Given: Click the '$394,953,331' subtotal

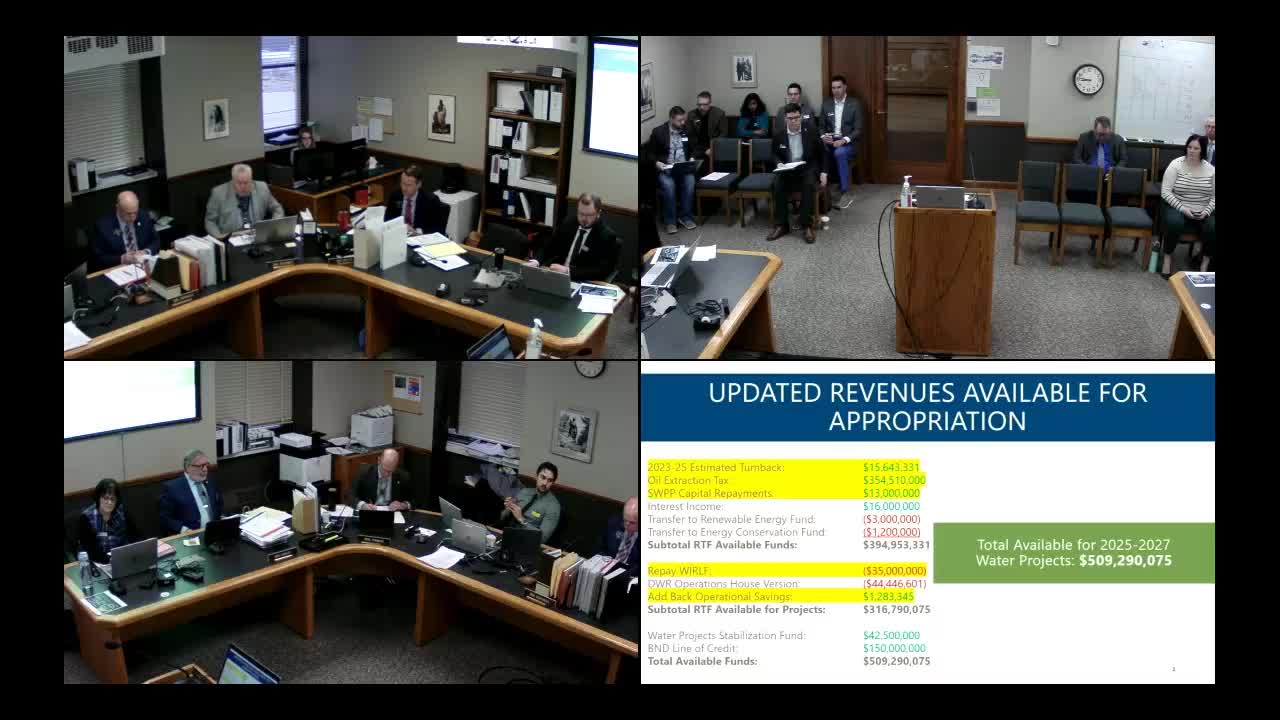Looking at the screenshot, I should click(x=896, y=545).
